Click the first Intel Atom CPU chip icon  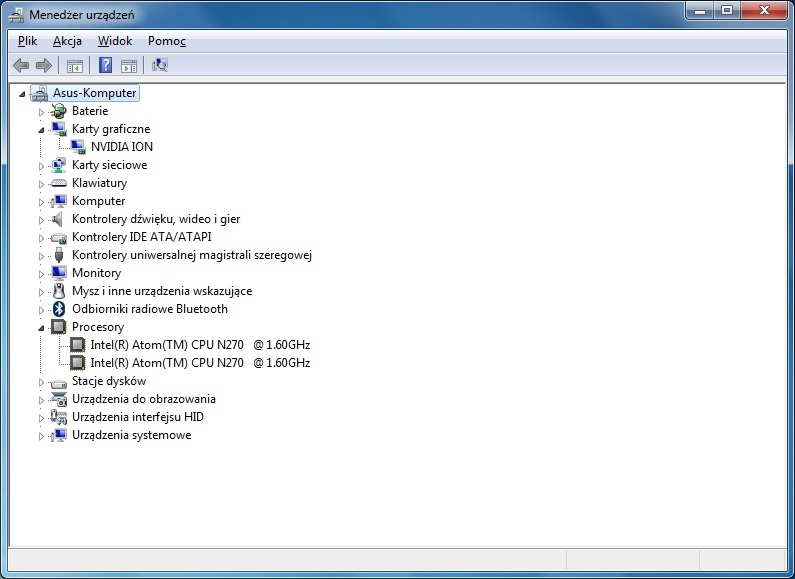point(78,345)
